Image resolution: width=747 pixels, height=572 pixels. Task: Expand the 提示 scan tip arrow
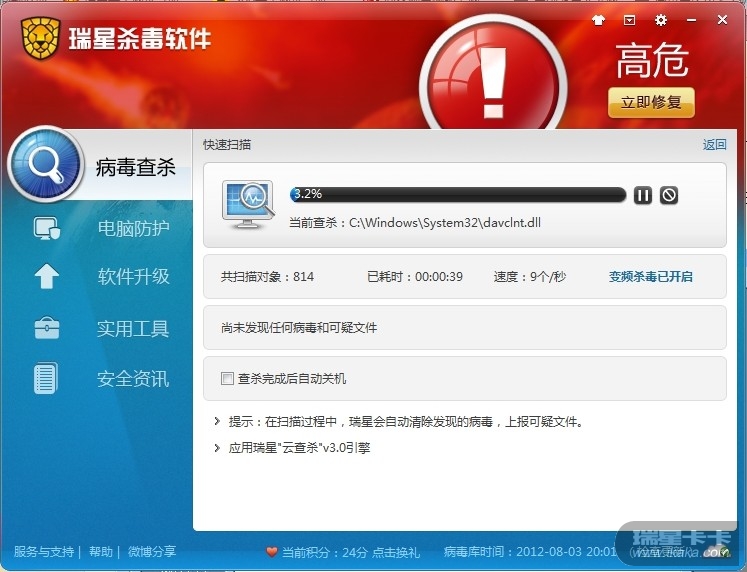click(x=217, y=421)
